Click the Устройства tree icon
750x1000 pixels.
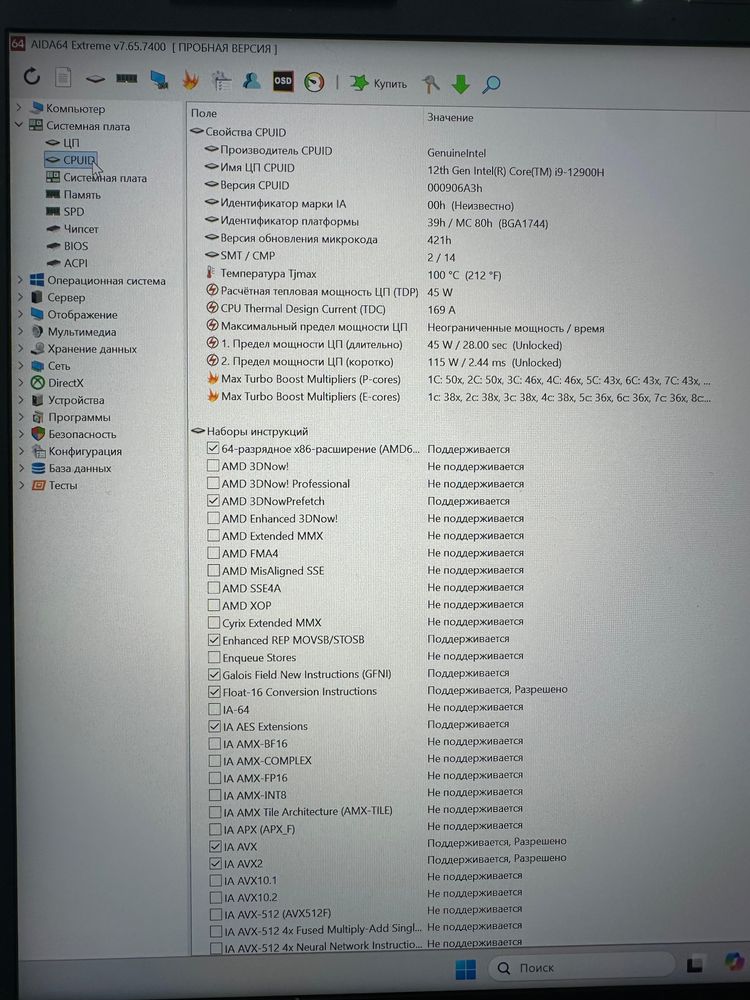pyautogui.click(x=38, y=400)
